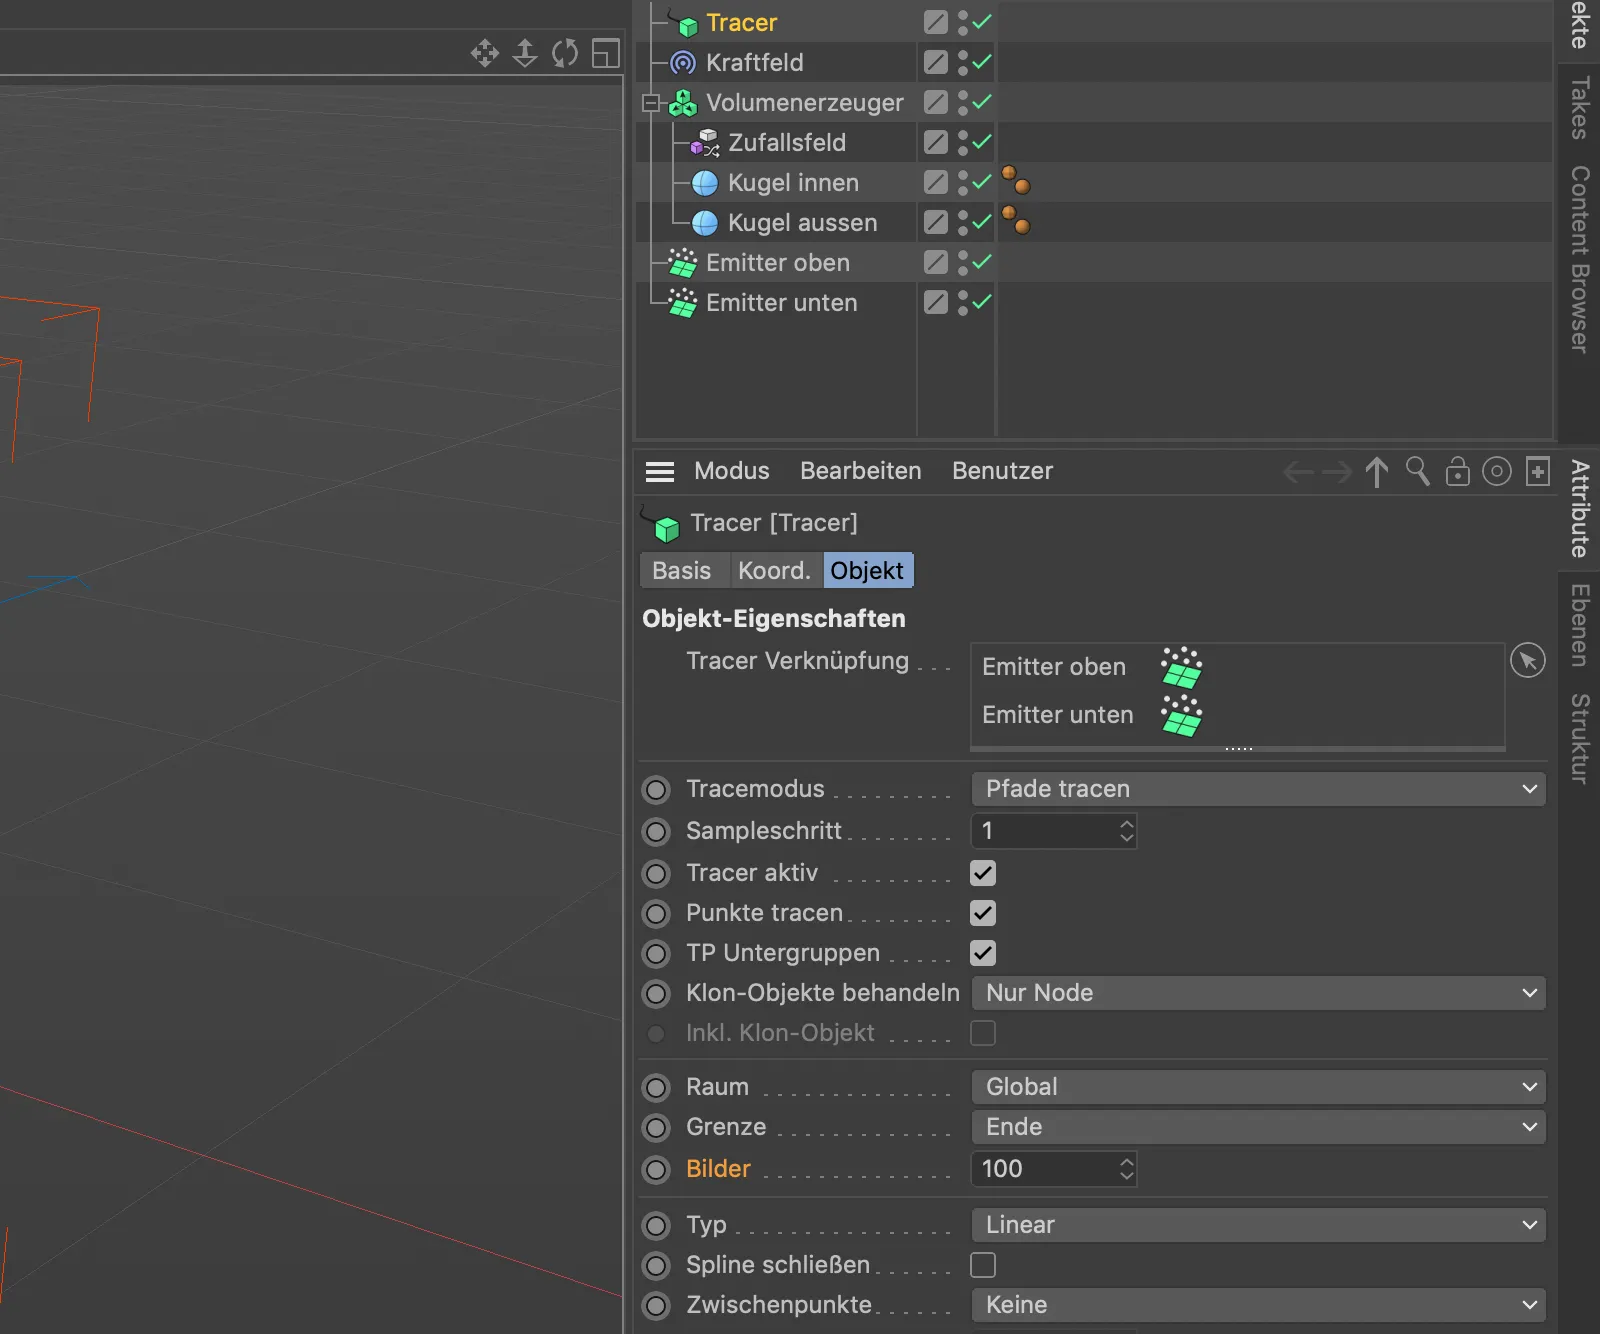Image resolution: width=1600 pixels, height=1334 pixels.
Task: Select the Attribute side tab
Action: click(1580, 509)
